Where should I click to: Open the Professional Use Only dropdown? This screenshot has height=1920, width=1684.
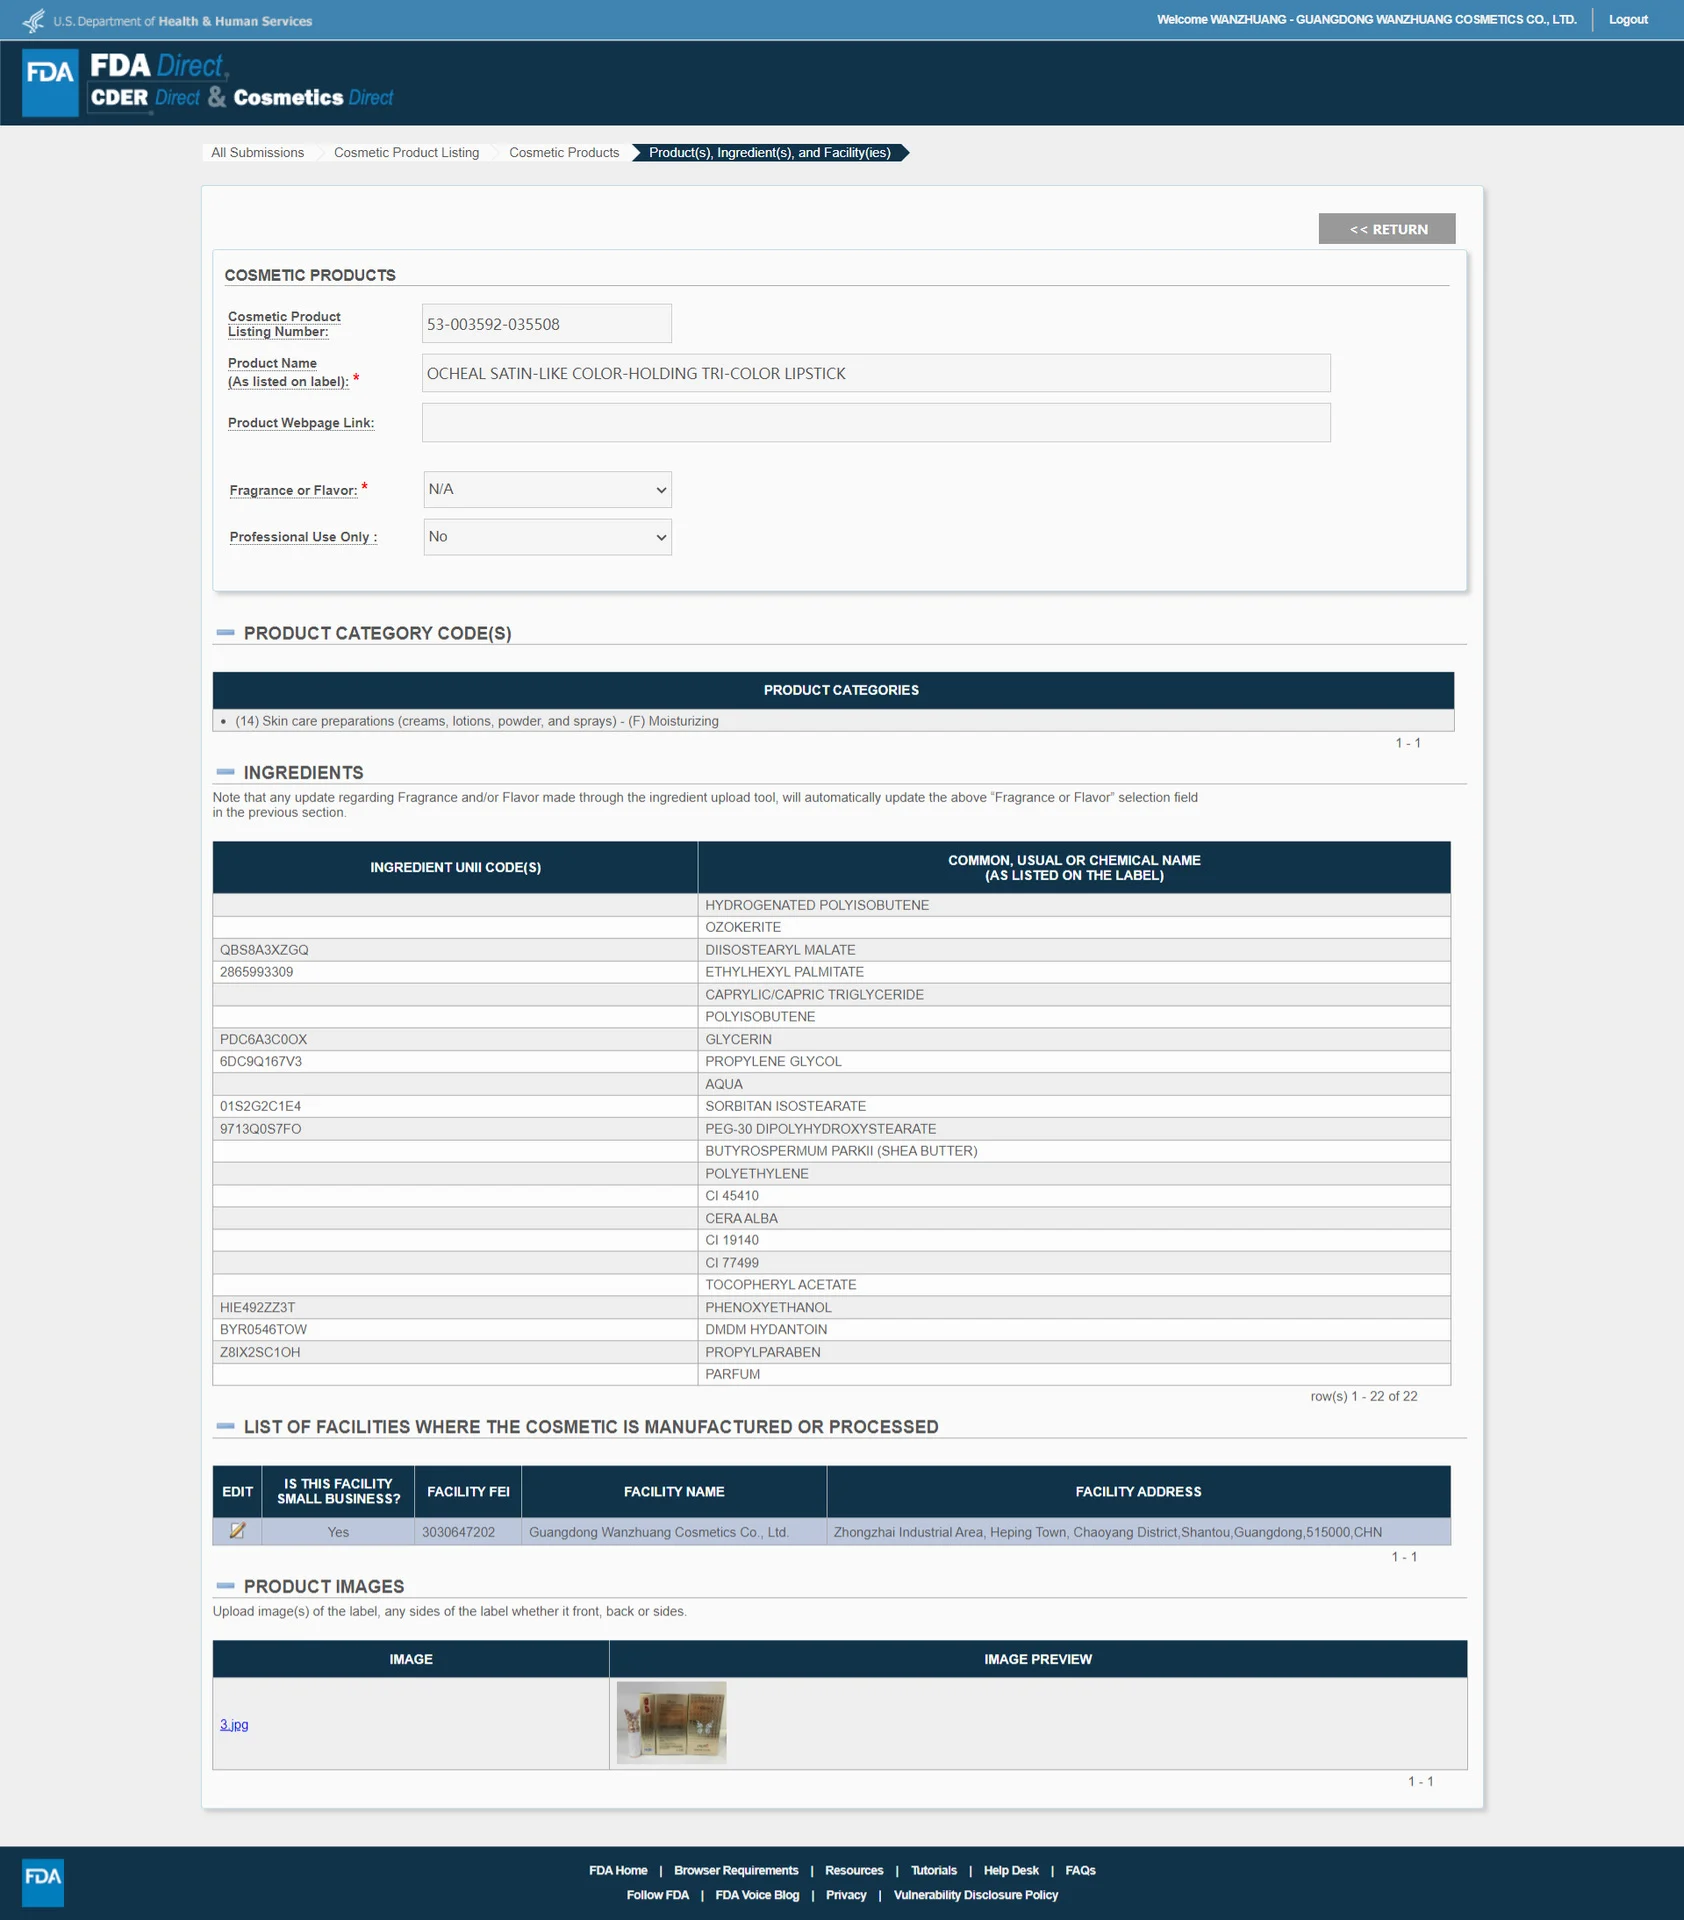pos(547,537)
